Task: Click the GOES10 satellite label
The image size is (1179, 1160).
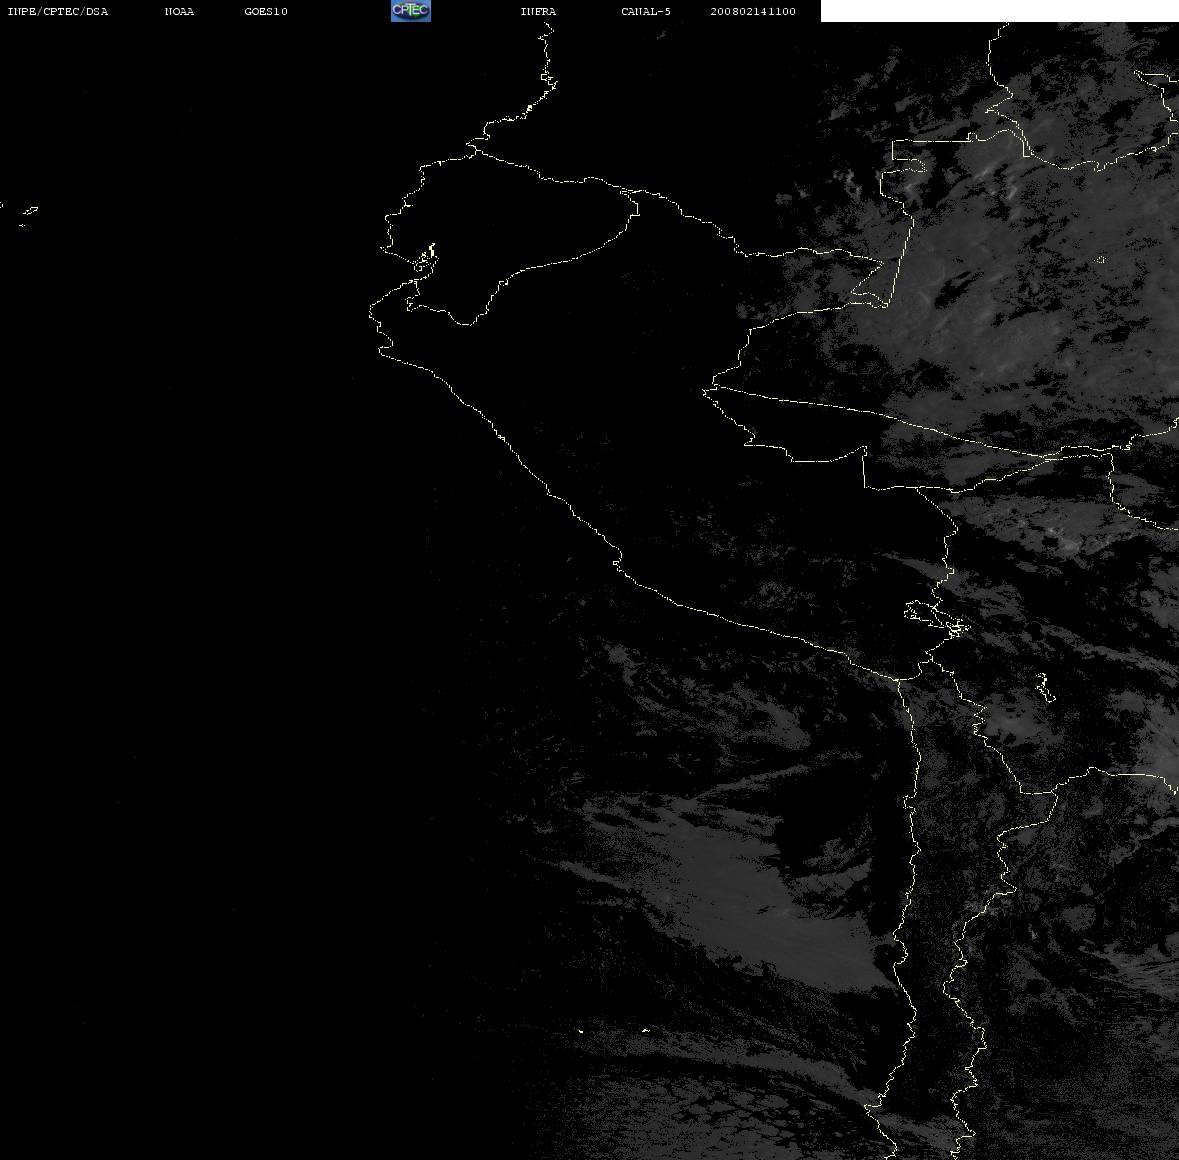Action: 265,11
